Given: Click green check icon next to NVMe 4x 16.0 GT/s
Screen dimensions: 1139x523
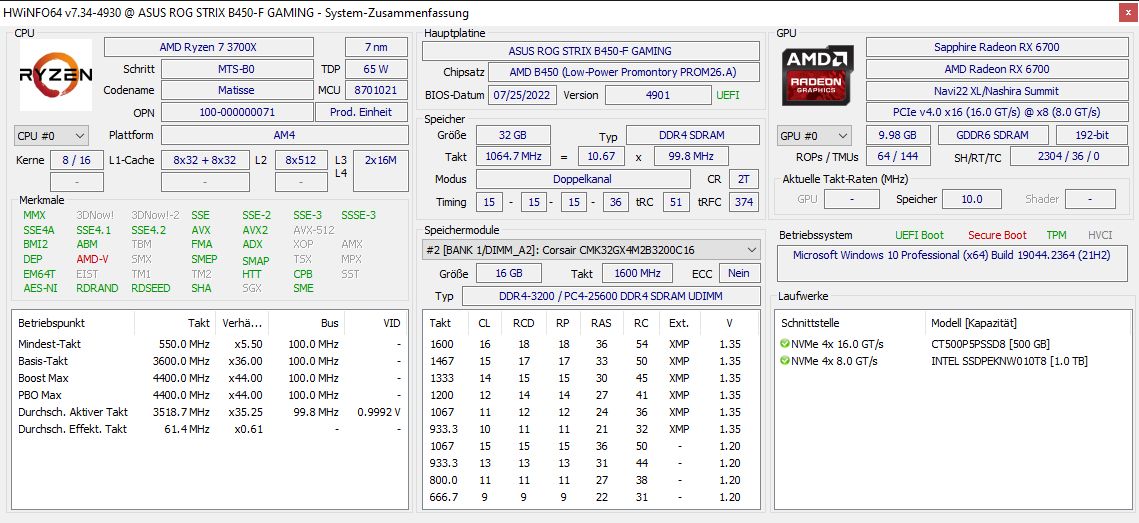Looking at the screenshot, I should click(785, 344).
